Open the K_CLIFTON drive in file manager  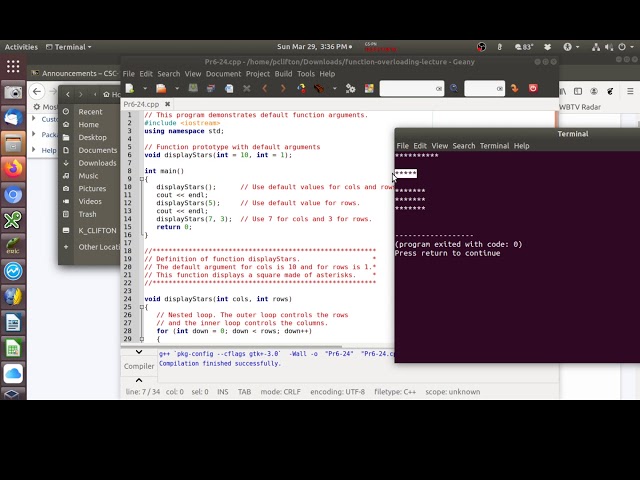point(97,231)
